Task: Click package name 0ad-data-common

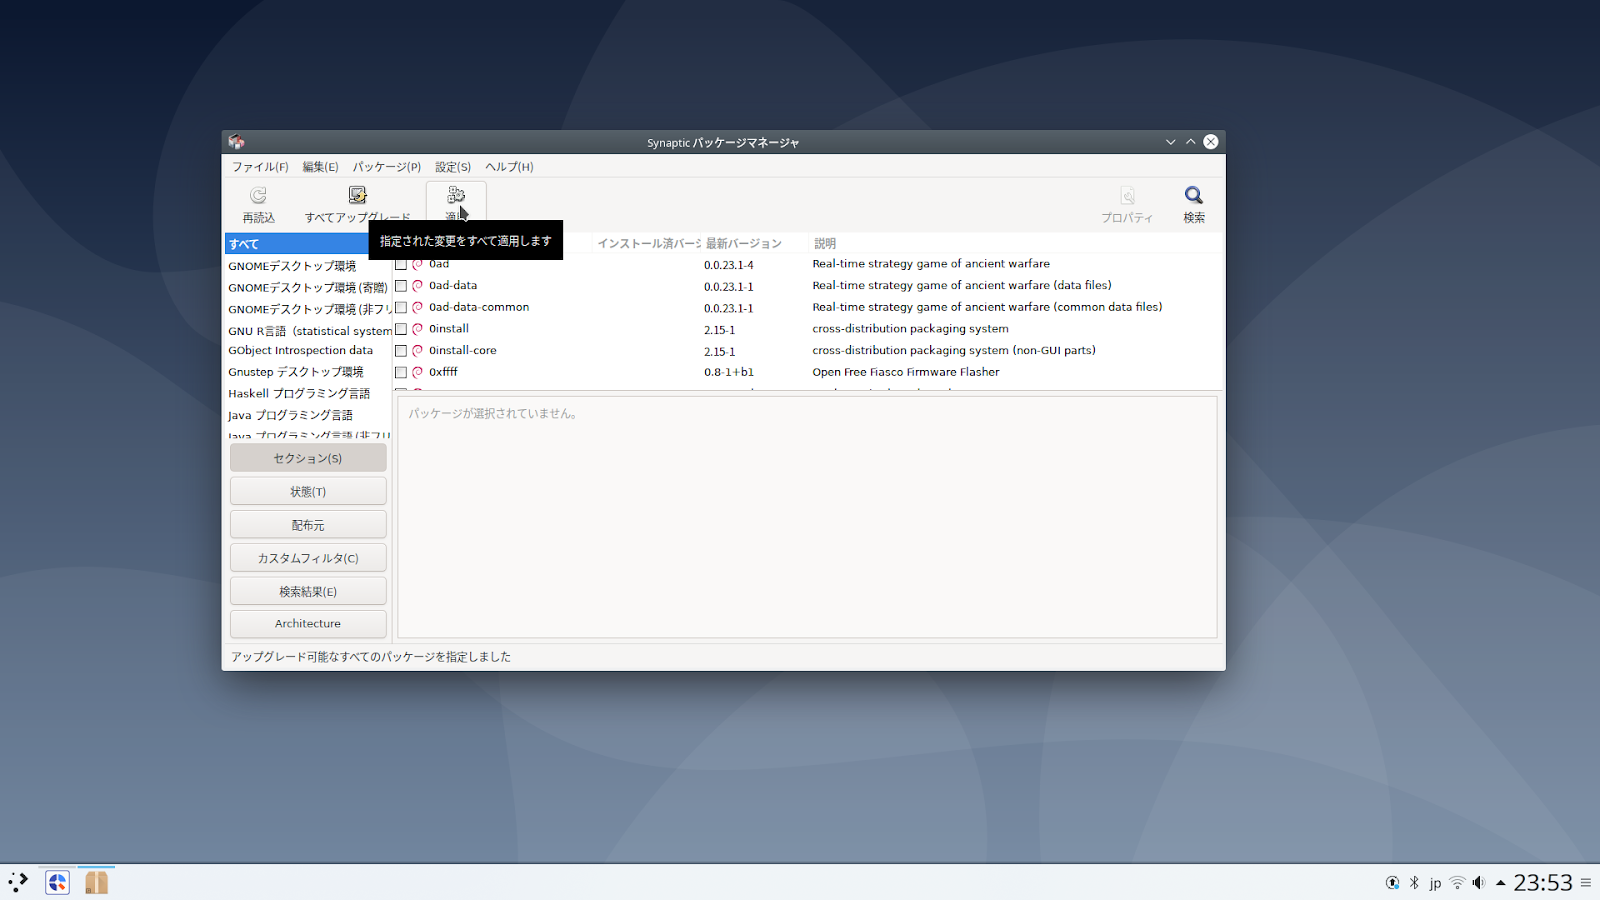Action: tap(479, 307)
